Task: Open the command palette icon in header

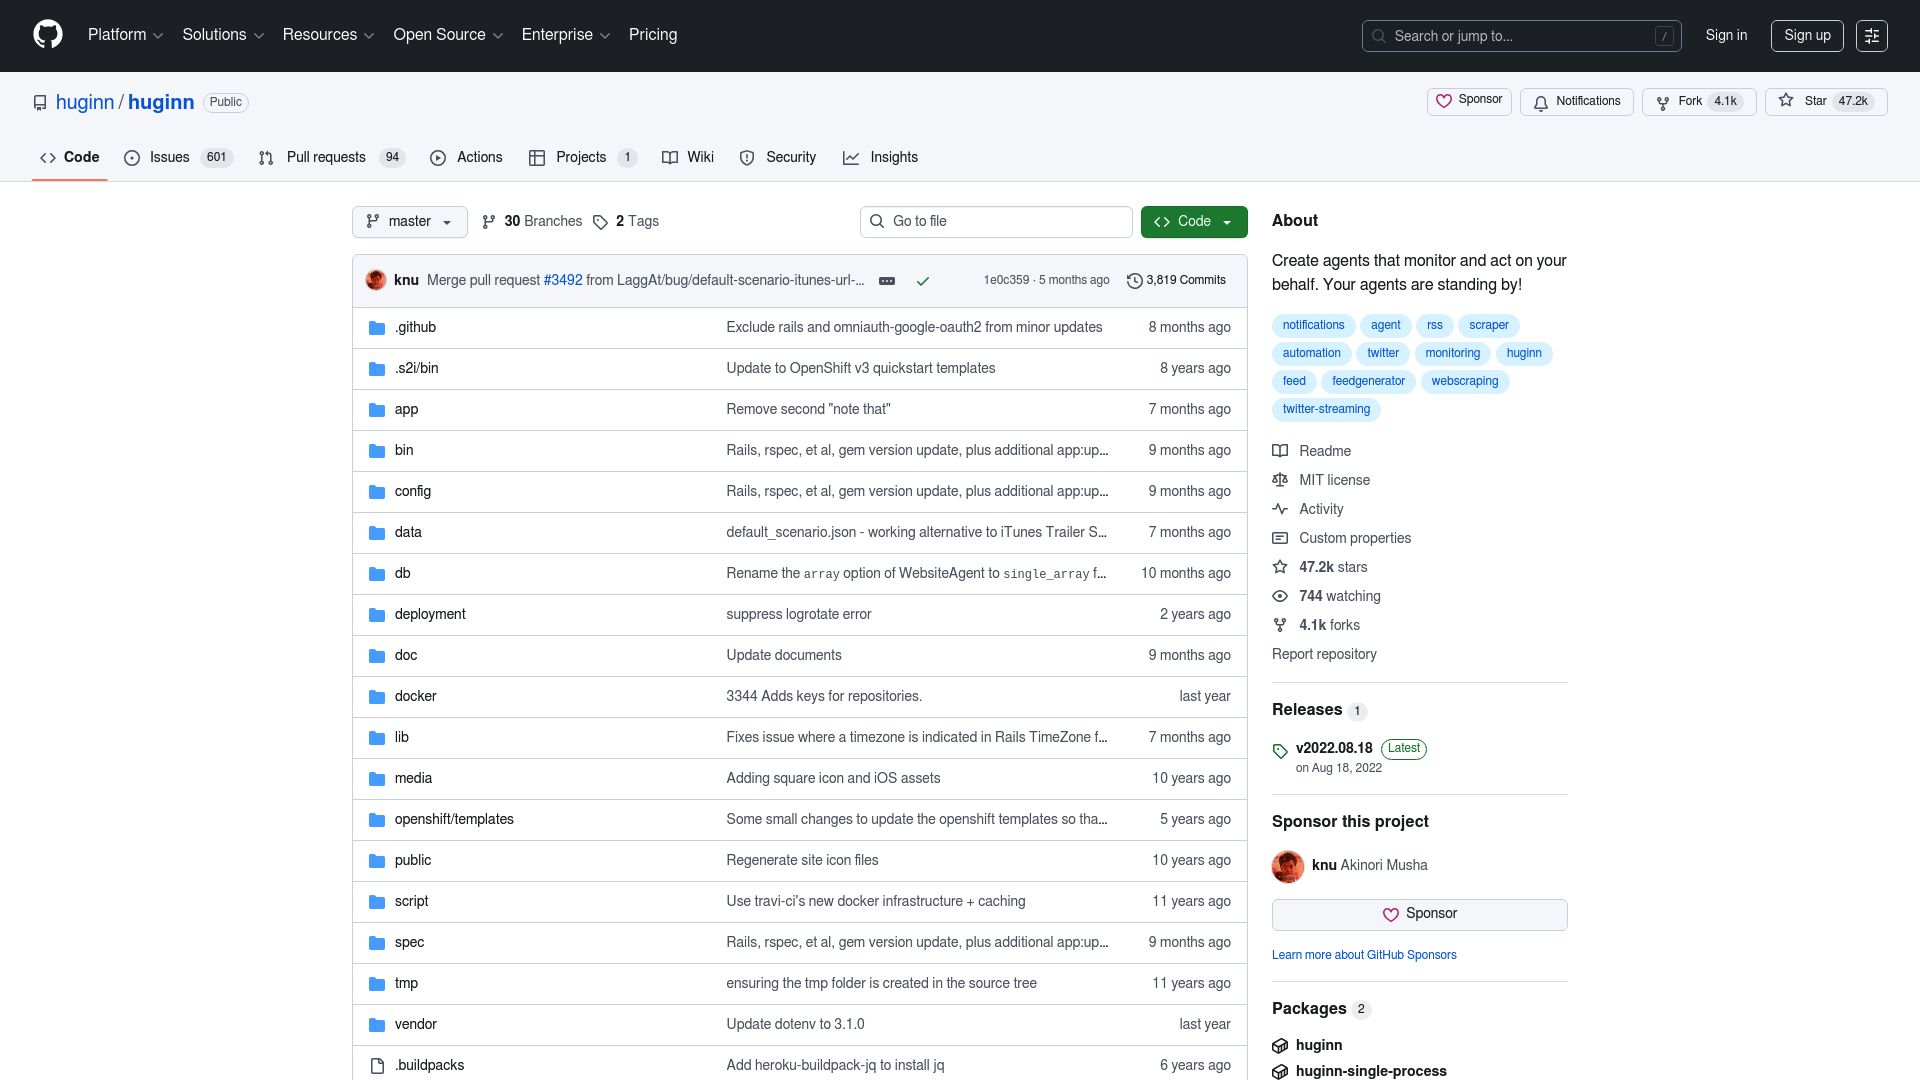Action: point(1871,36)
